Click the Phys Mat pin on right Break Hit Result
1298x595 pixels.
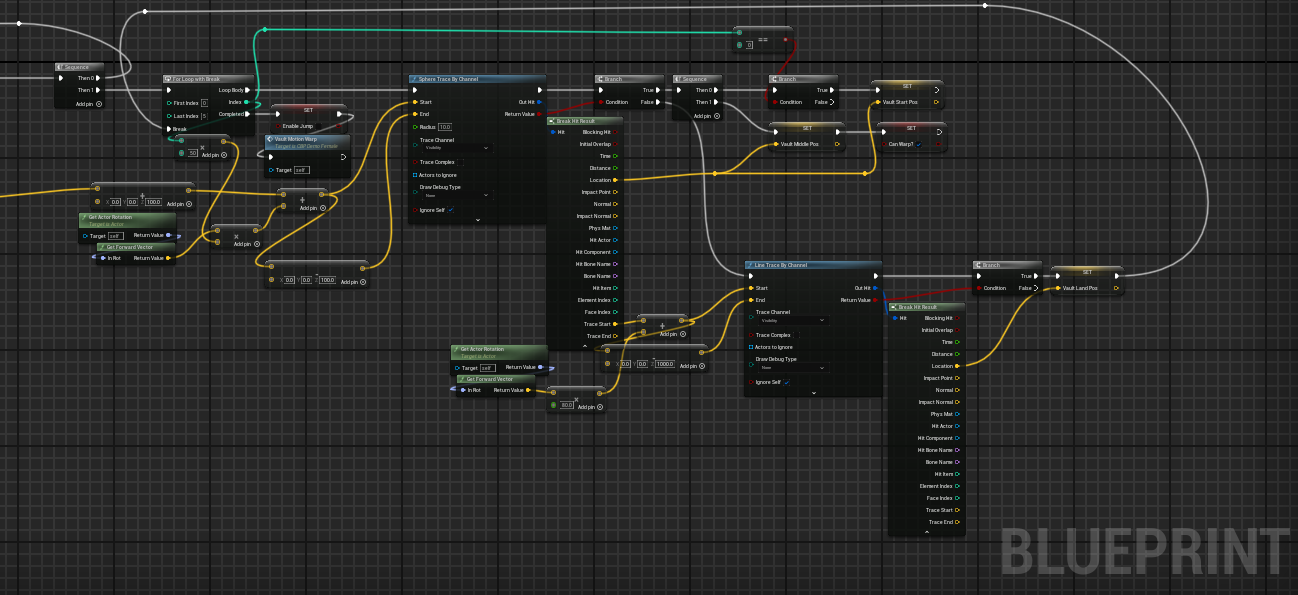[x=957, y=414]
